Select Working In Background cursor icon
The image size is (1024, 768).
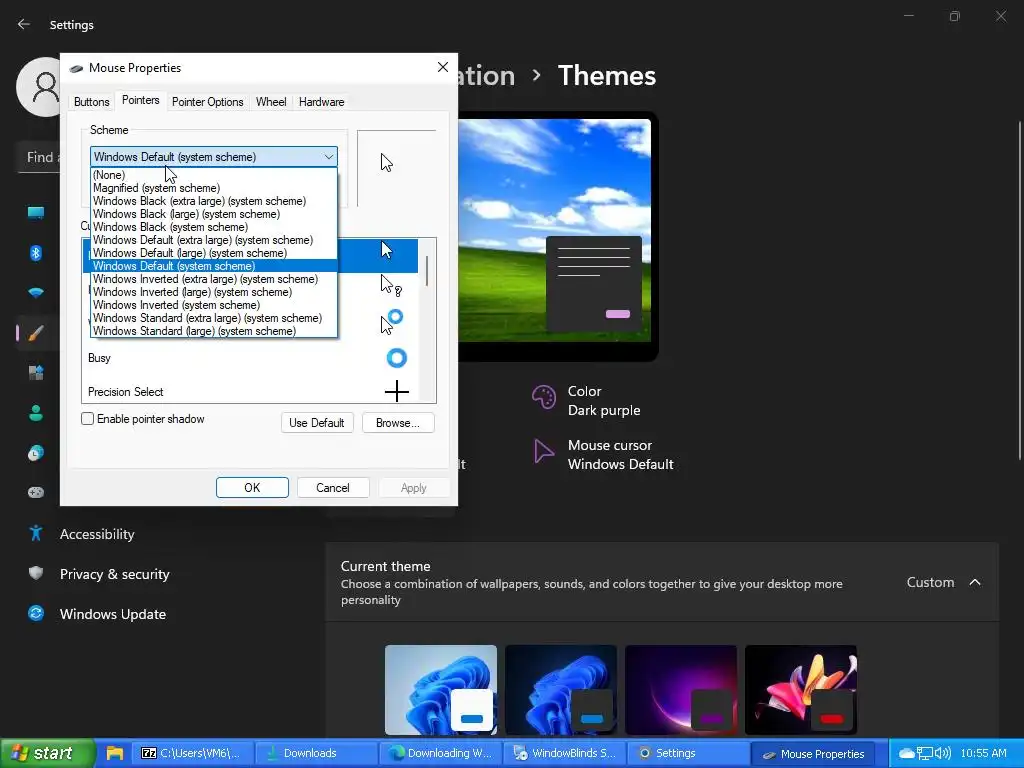coord(391,322)
